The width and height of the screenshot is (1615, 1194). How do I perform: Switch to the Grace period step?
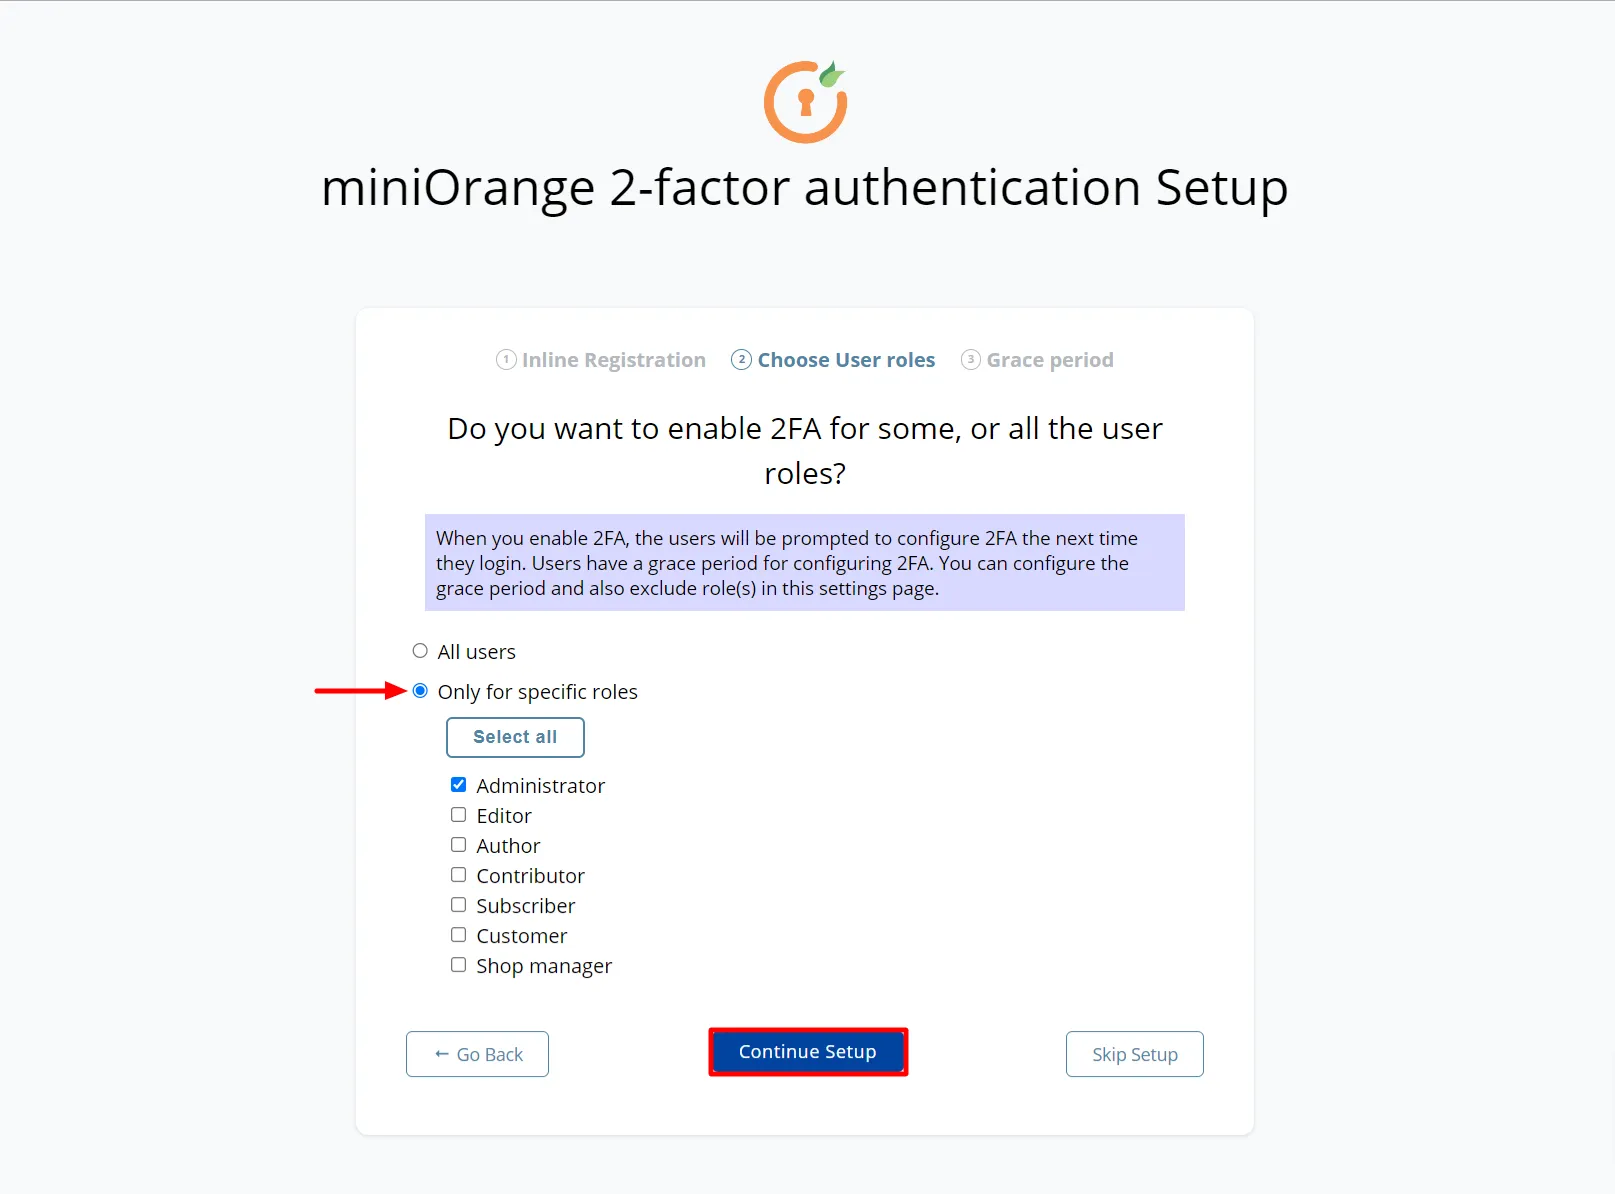click(1050, 359)
